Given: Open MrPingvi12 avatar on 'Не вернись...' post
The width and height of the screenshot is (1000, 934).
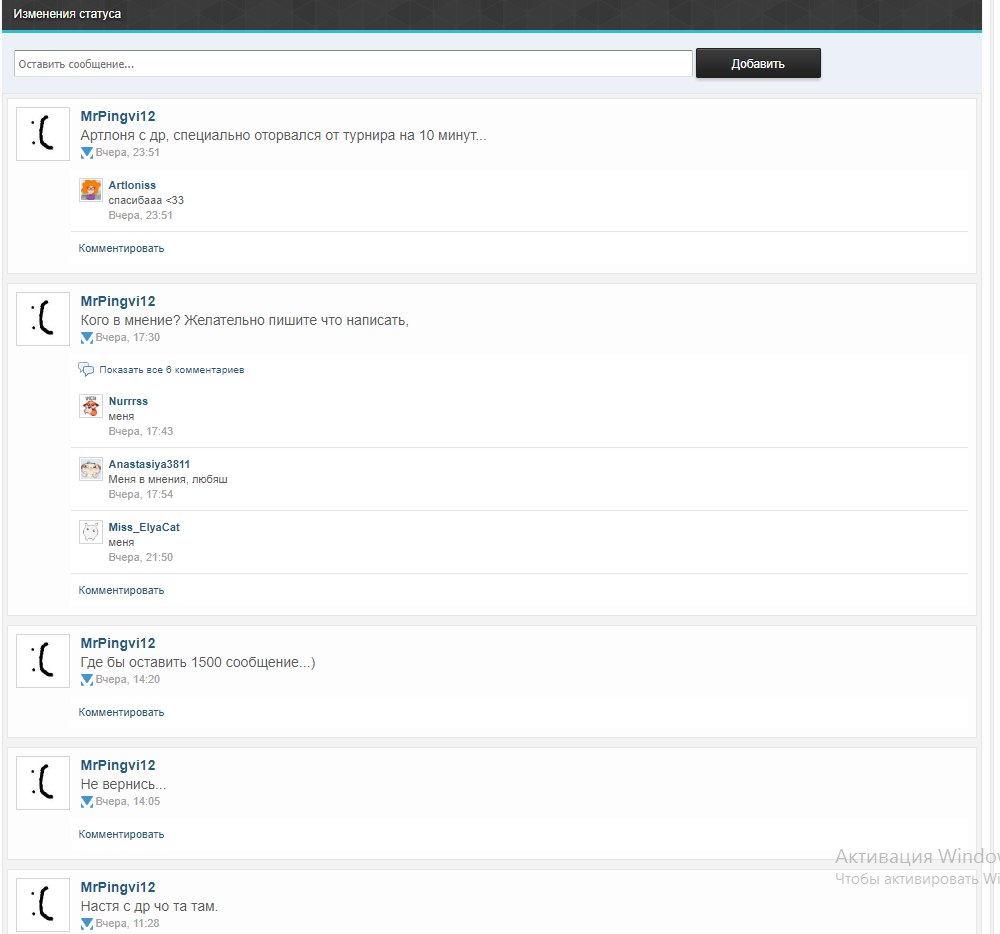Looking at the screenshot, I should (x=43, y=782).
